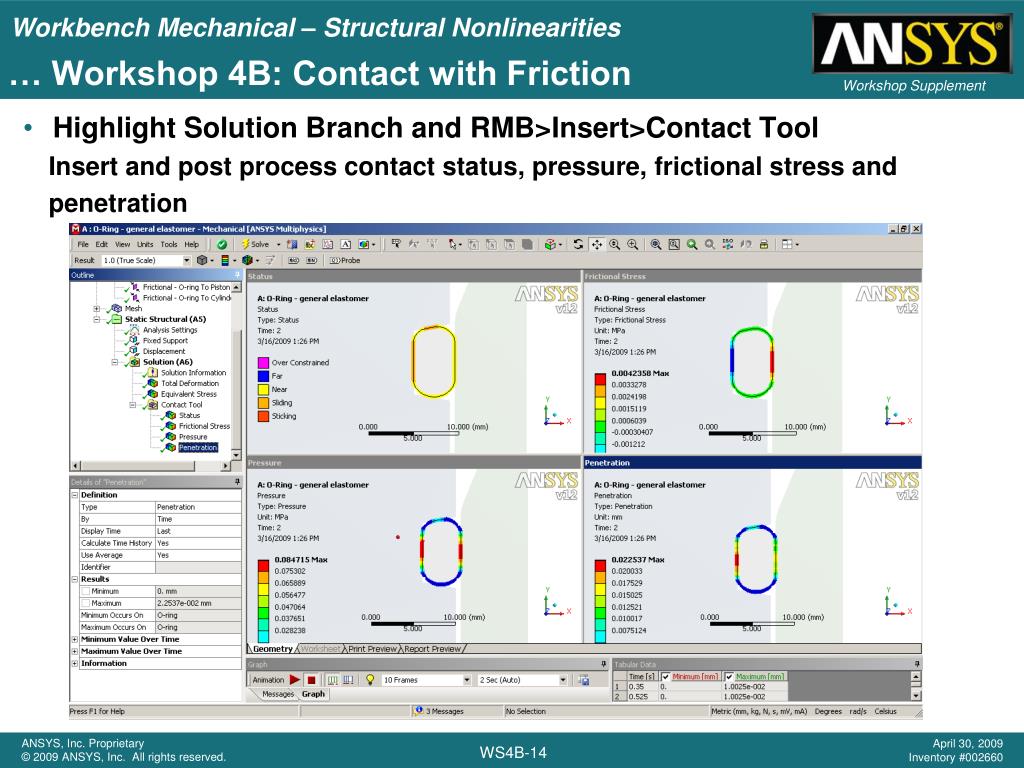
Task: Click the Animation label button
Action: [268, 680]
